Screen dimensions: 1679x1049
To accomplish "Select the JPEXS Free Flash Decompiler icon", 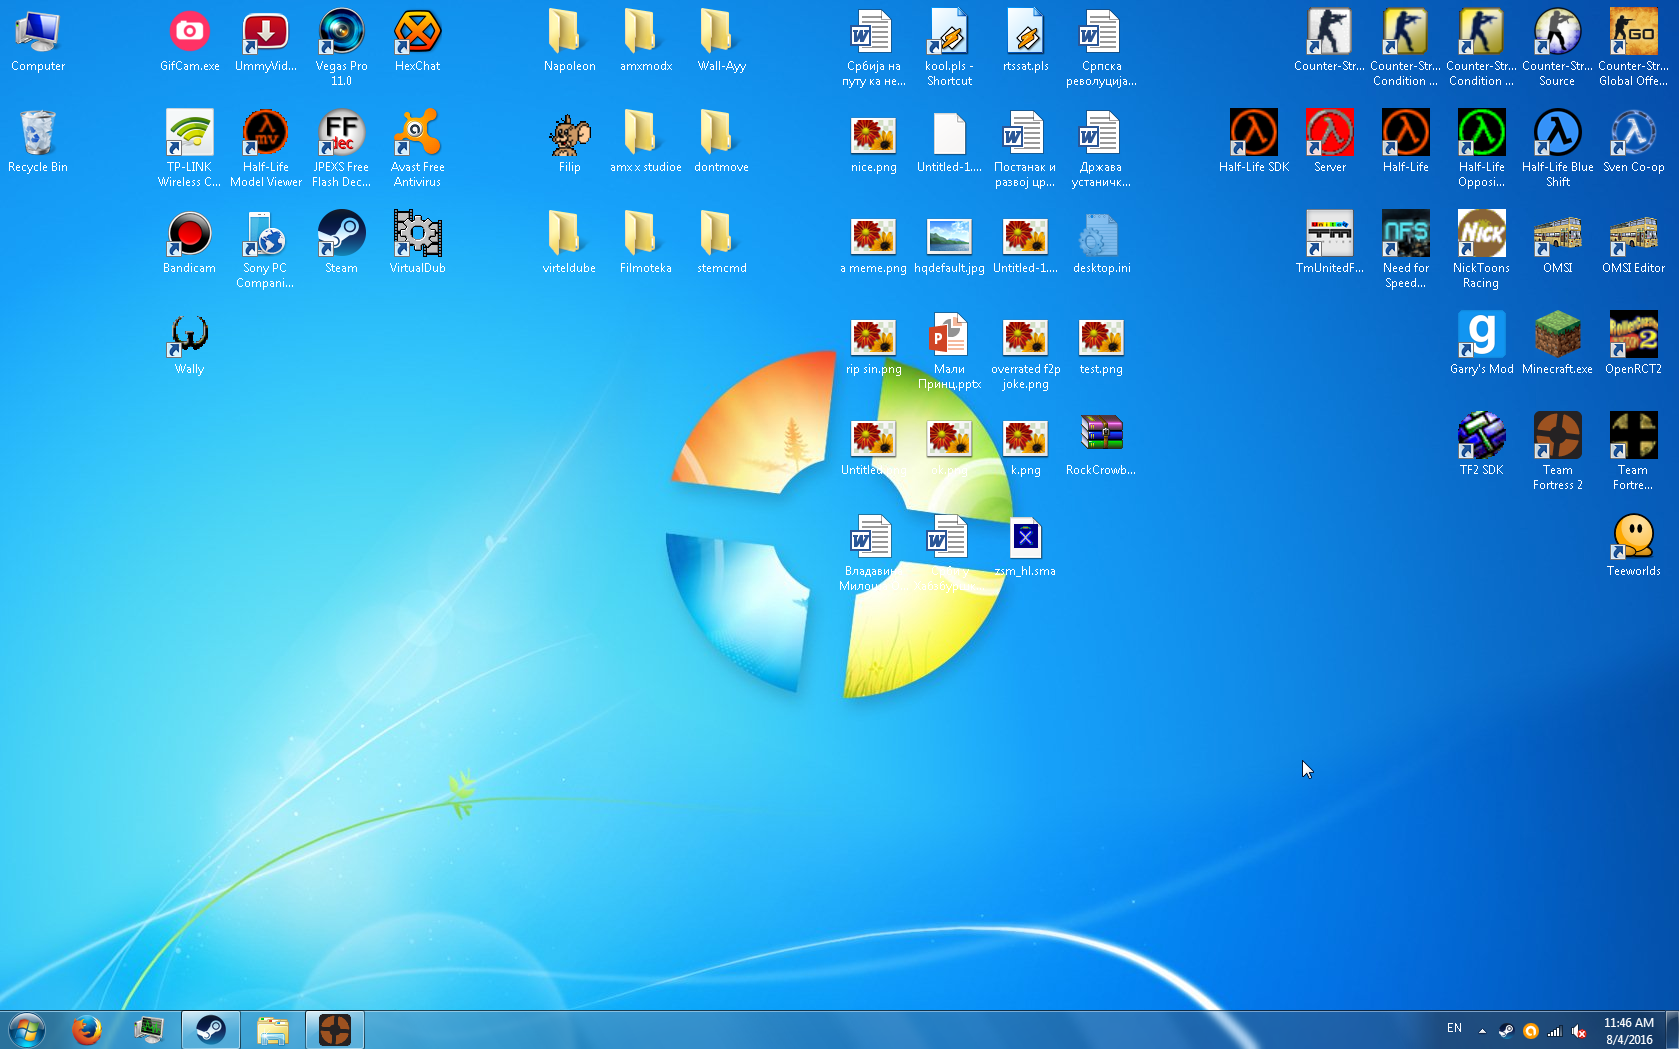I will click(341, 149).
